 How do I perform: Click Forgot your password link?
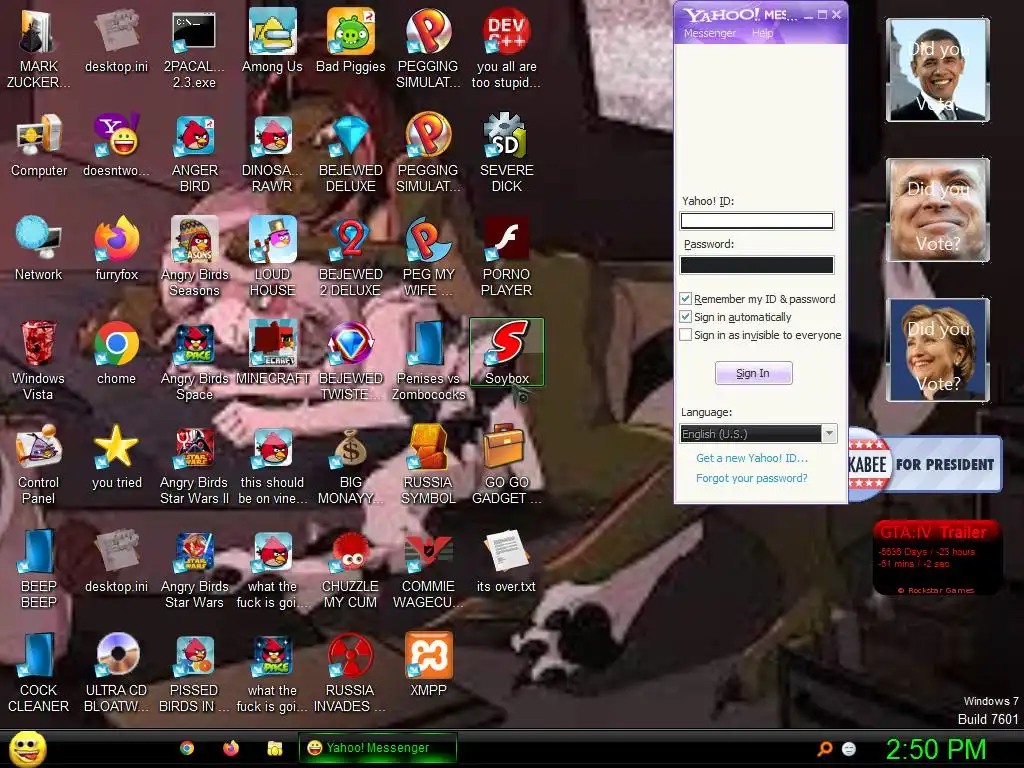(752, 478)
